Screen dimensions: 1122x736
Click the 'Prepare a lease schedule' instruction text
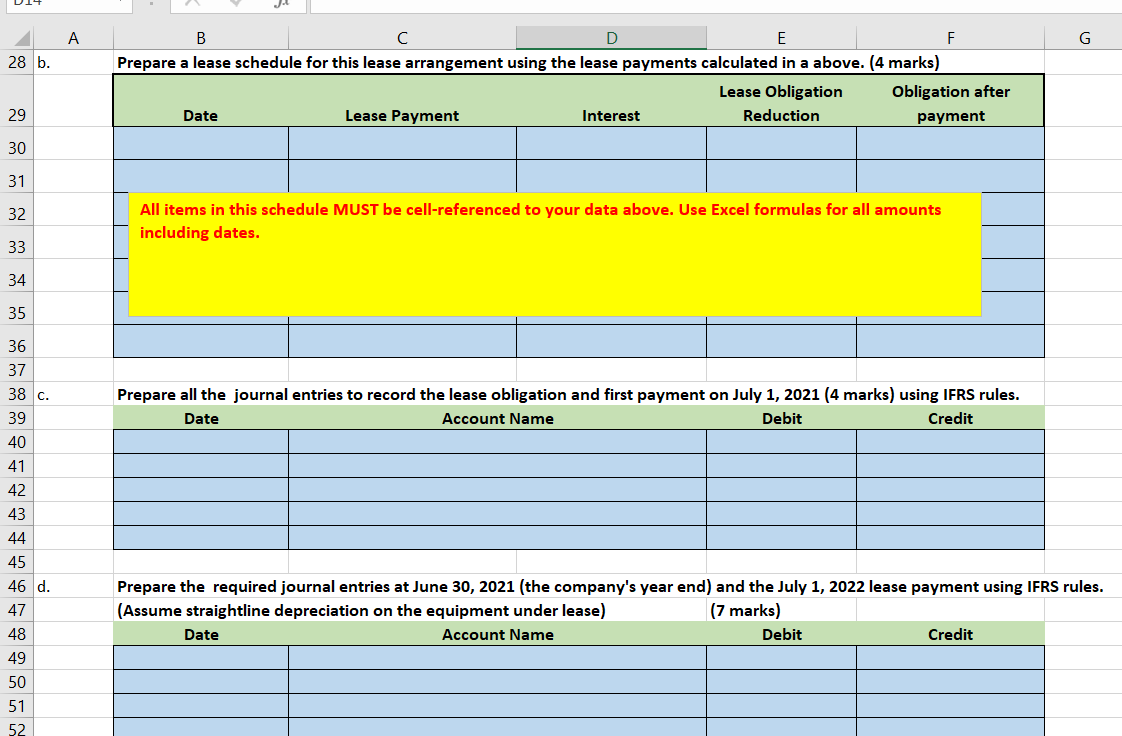coord(528,62)
